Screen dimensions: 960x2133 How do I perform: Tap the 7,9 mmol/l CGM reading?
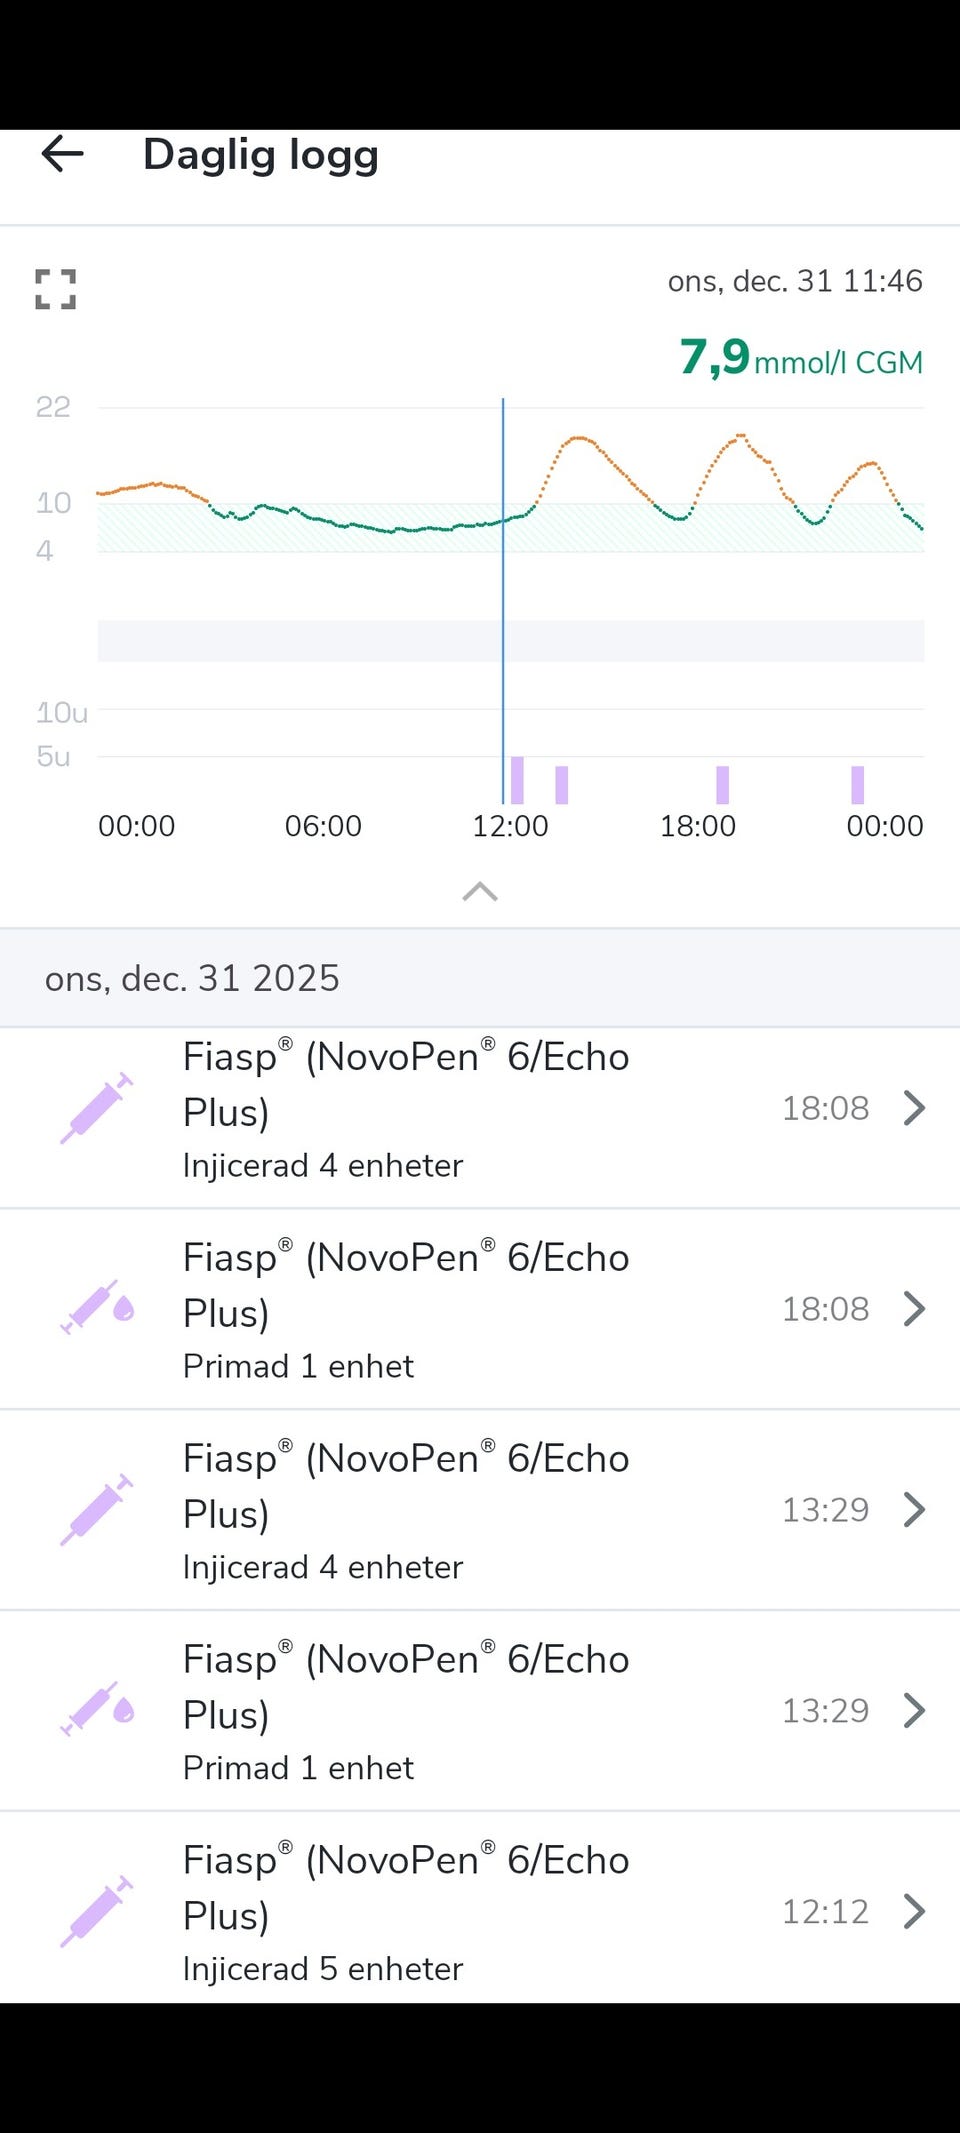coord(800,358)
